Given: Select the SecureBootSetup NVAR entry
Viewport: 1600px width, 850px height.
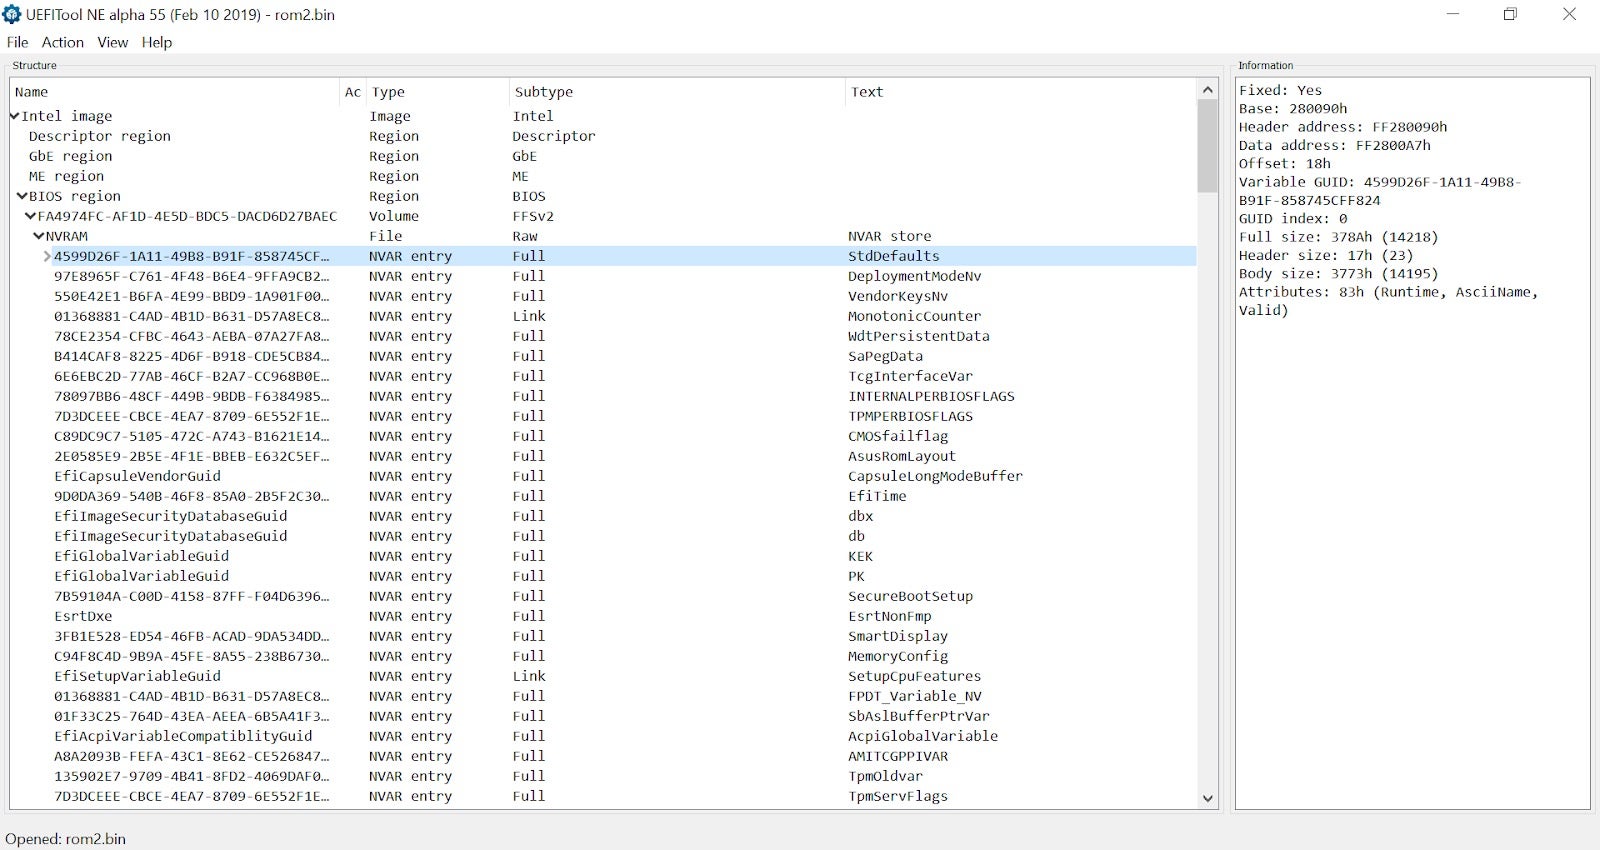Looking at the screenshot, I should [x=910, y=596].
